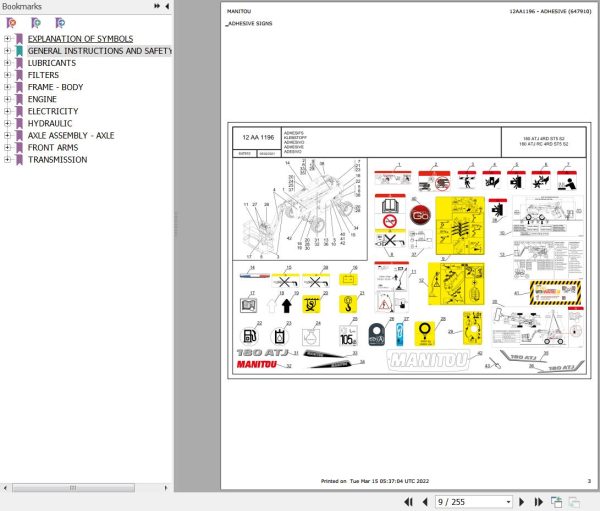This screenshot has height=511, width=600.
Task: Click the Bookmarks panel title
Action: (x=22, y=6)
